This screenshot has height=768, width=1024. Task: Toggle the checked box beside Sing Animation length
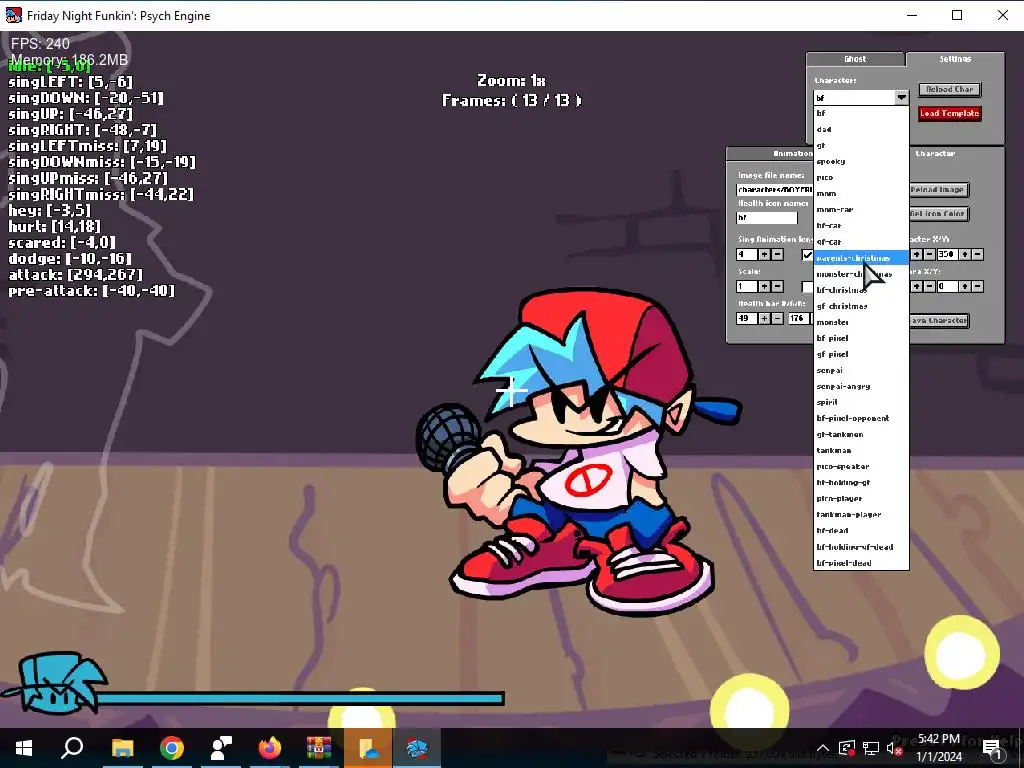807,255
